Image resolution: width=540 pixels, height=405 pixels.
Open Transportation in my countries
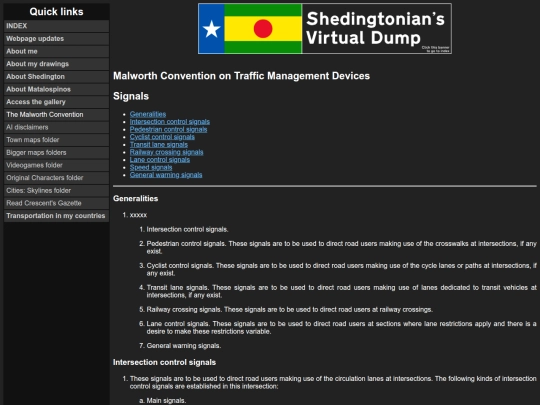(x=56, y=216)
